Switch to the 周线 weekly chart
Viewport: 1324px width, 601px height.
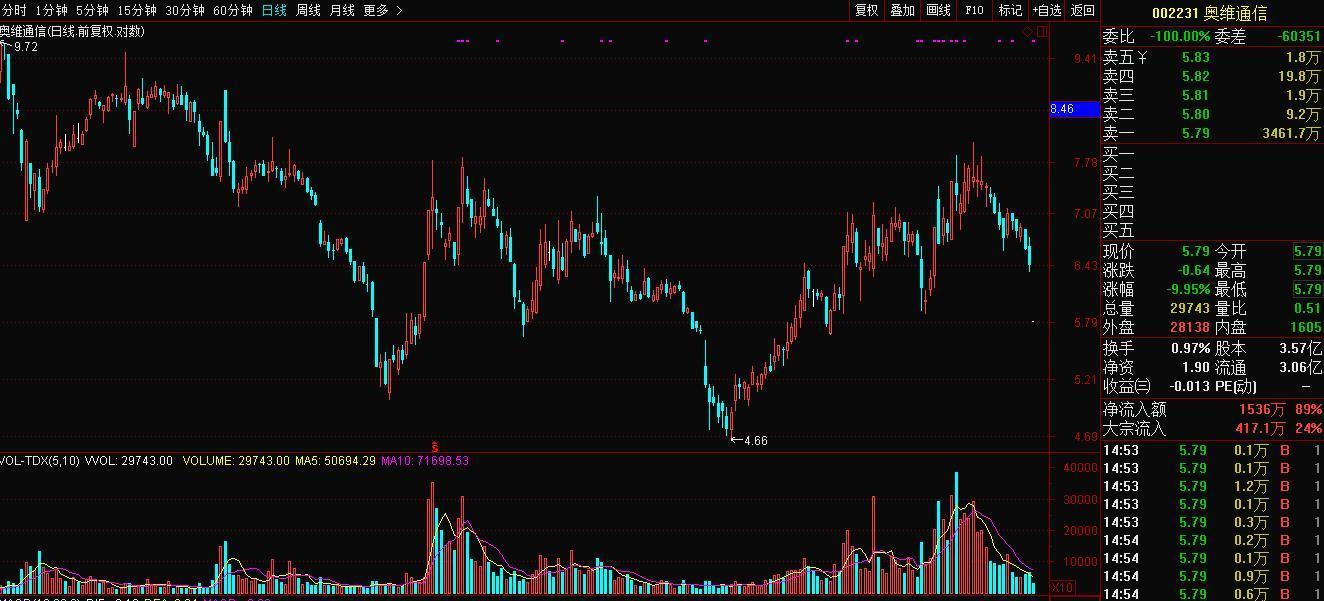(x=308, y=10)
